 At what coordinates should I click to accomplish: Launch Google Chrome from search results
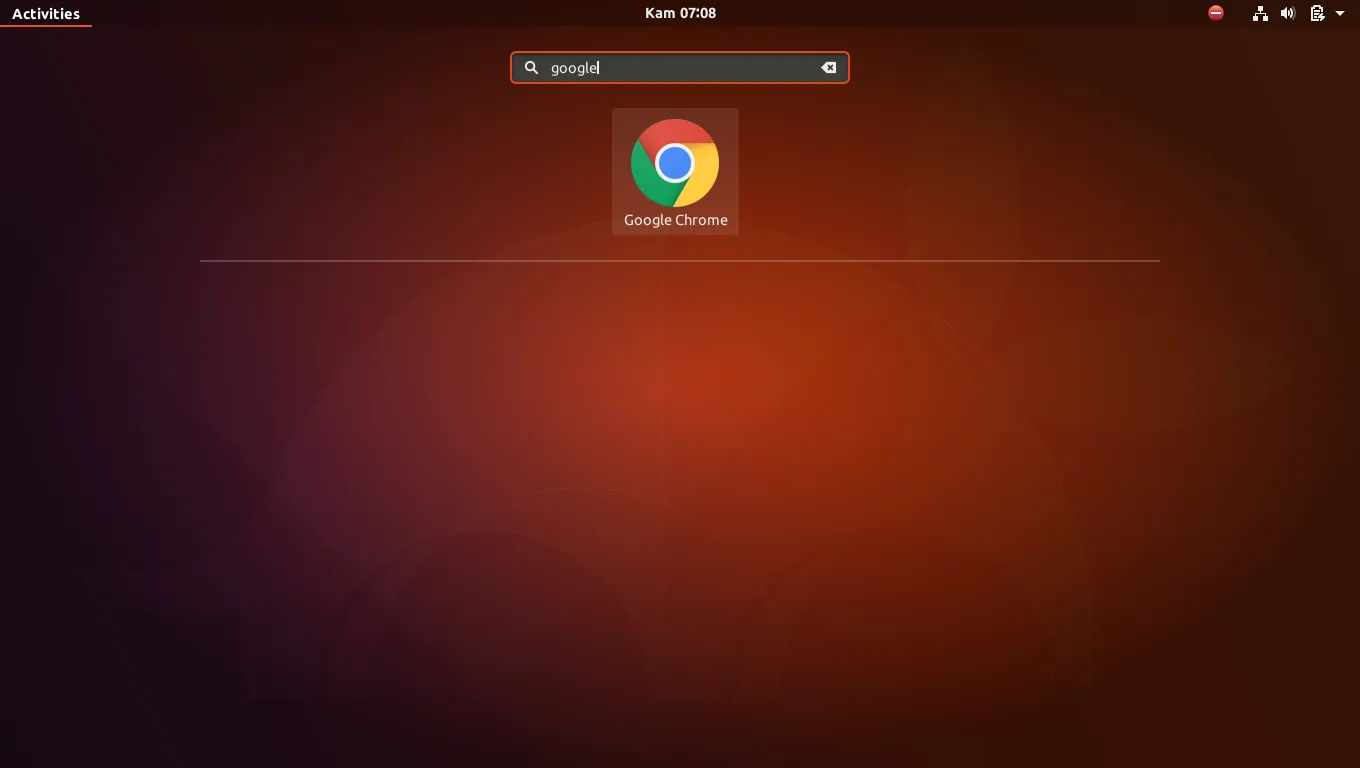675,172
